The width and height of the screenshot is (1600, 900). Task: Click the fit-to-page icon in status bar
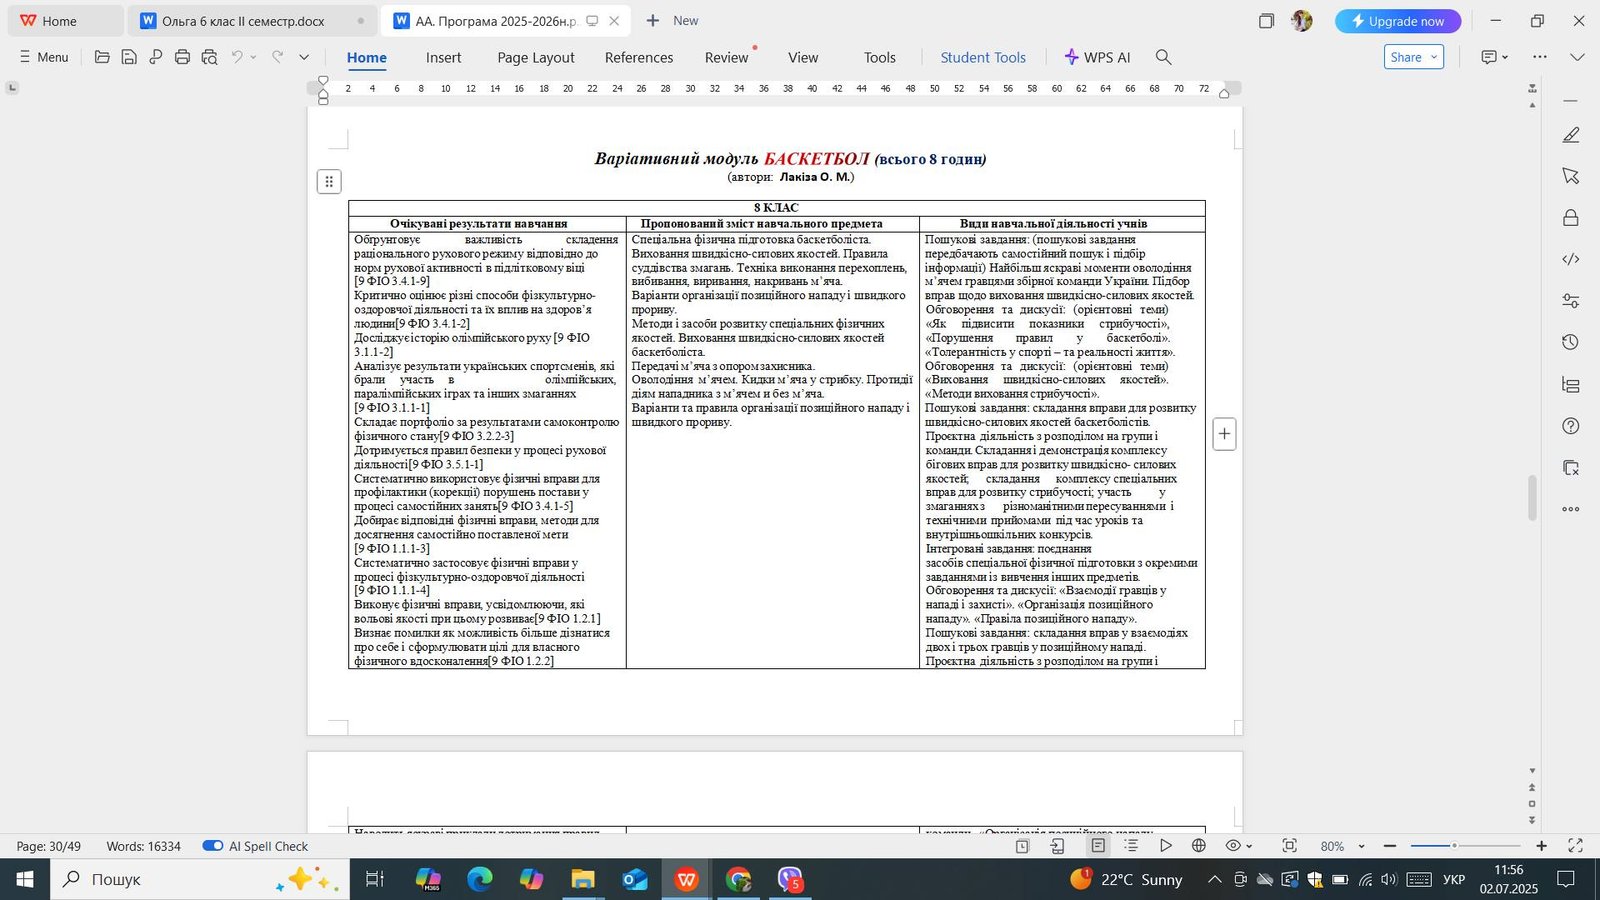(1290, 846)
